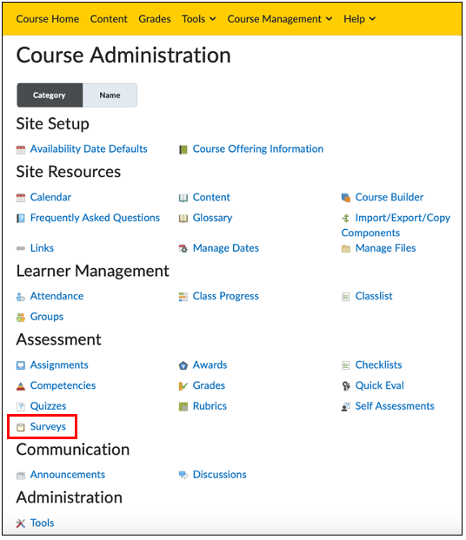Image resolution: width=466 pixels, height=540 pixels.
Task: Click the Tools crossed-wrench icon under Administration
Action: point(21,524)
